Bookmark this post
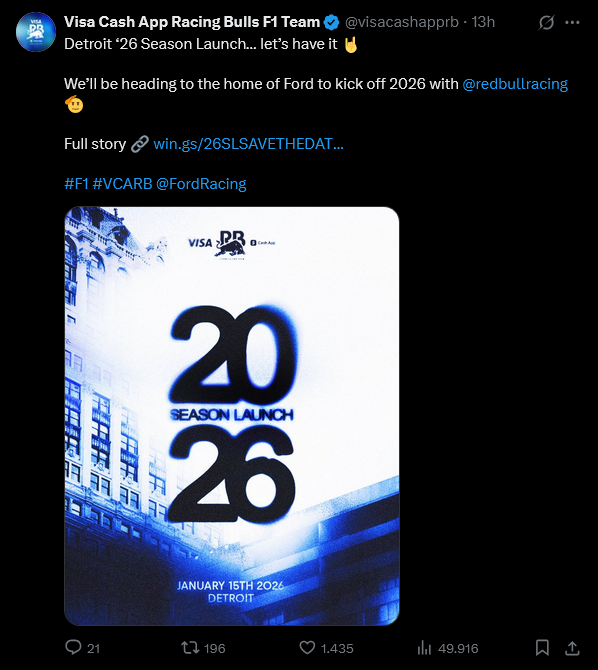This screenshot has height=670, width=598. click(542, 648)
